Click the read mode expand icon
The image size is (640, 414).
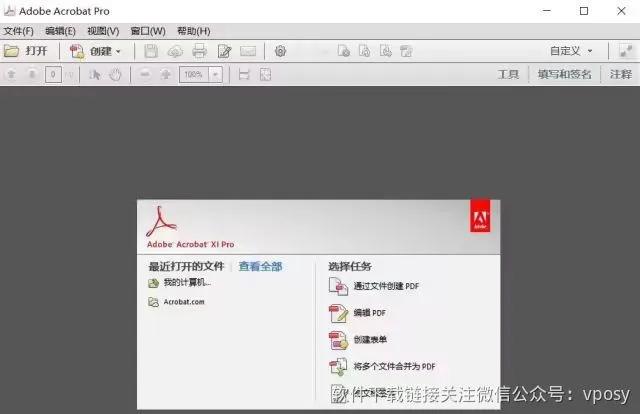coord(626,51)
